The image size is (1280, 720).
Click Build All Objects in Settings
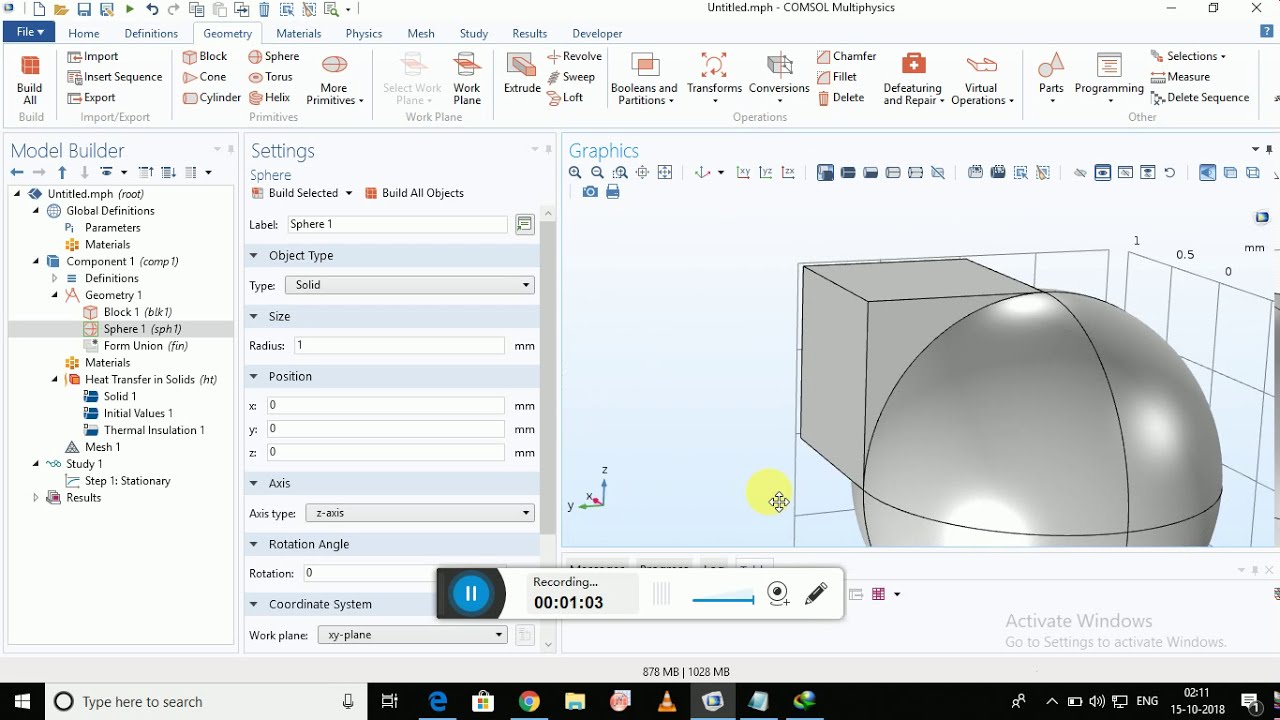point(415,193)
